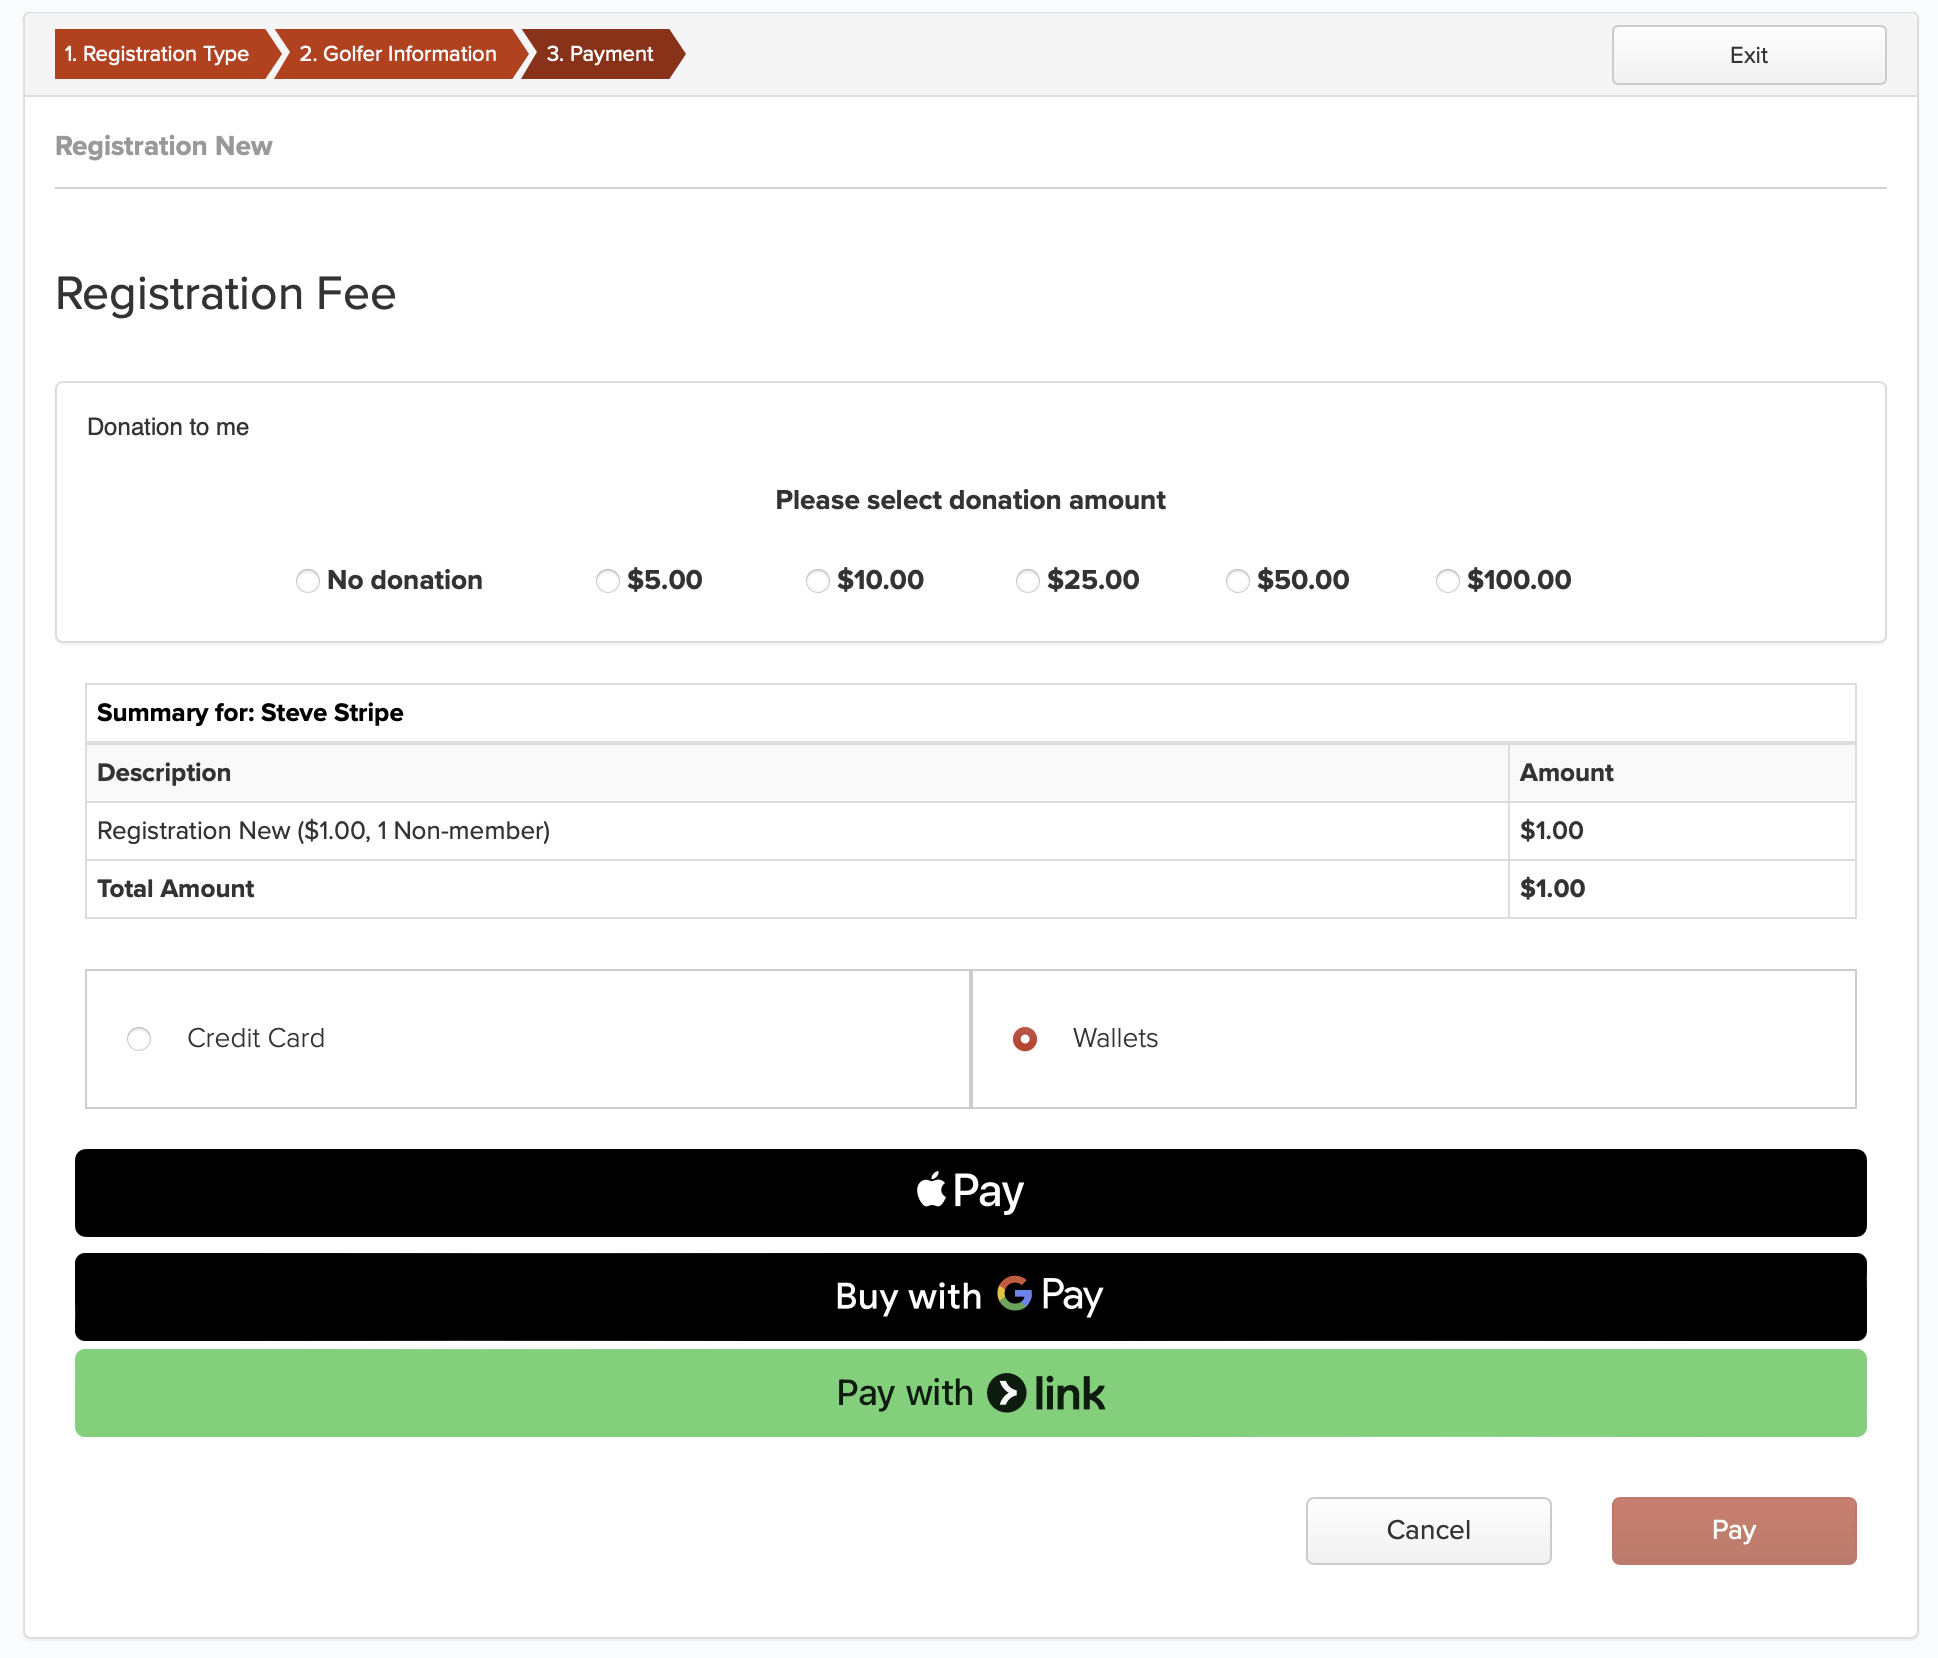
Task: Click the Cancel button
Action: pyautogui.click(x=1428, y=1530)
